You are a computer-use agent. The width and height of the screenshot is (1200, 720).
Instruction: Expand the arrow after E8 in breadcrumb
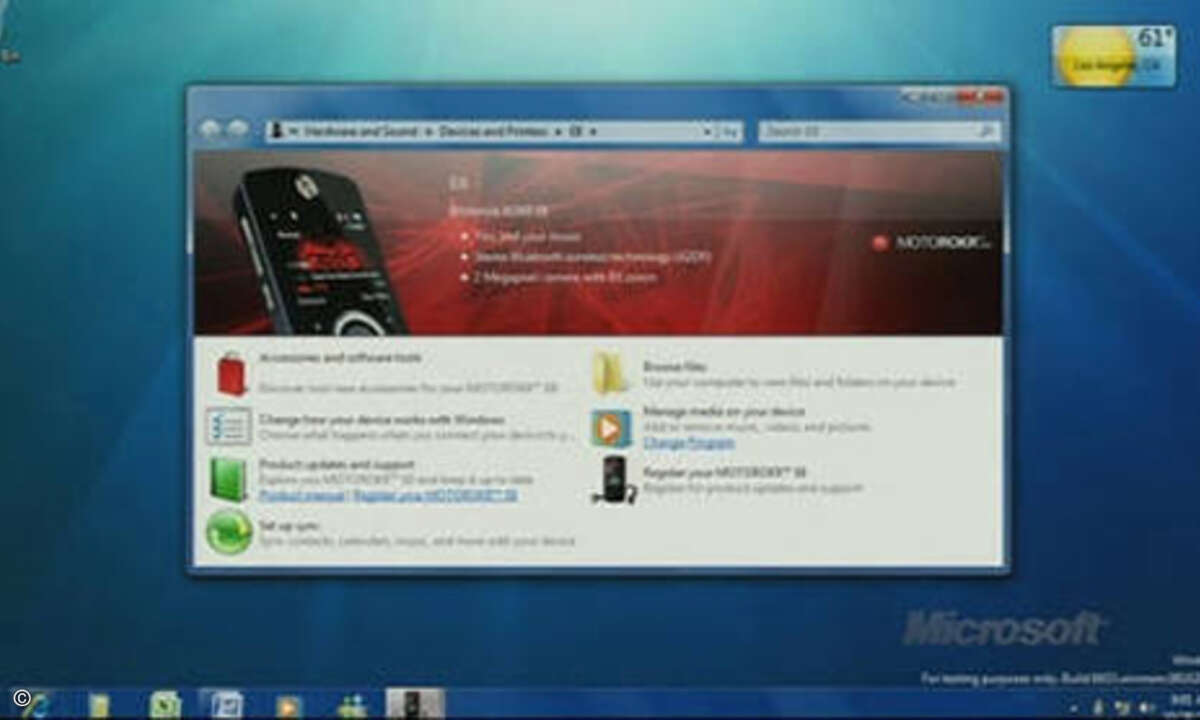pos(593,131)
